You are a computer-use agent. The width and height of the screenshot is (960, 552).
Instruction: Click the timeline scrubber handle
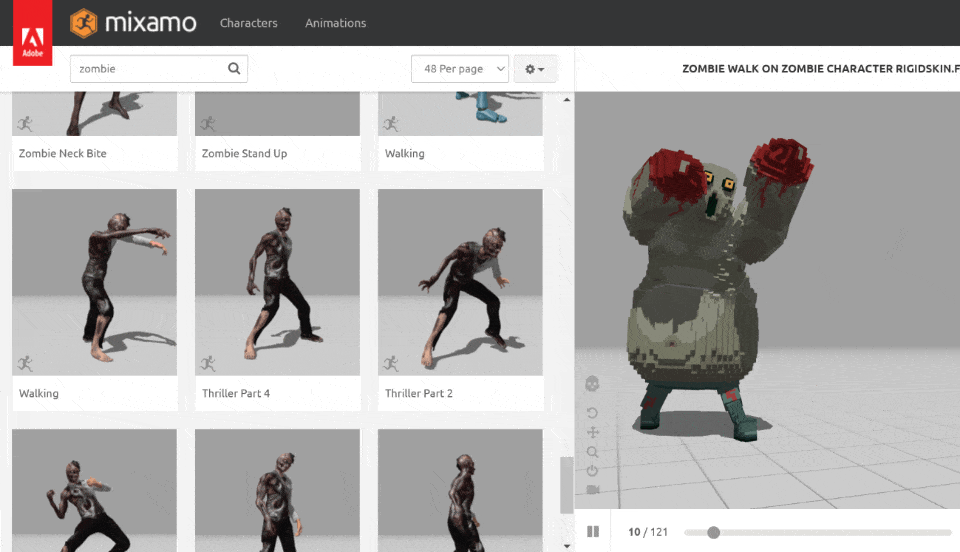click(x=713, y=532)
